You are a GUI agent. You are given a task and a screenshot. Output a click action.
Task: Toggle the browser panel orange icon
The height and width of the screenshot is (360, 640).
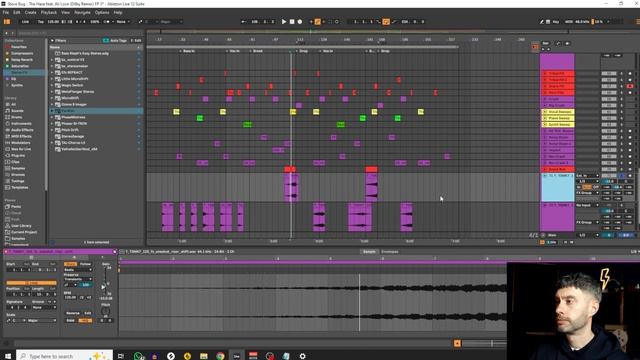click(x=7, y=22)
